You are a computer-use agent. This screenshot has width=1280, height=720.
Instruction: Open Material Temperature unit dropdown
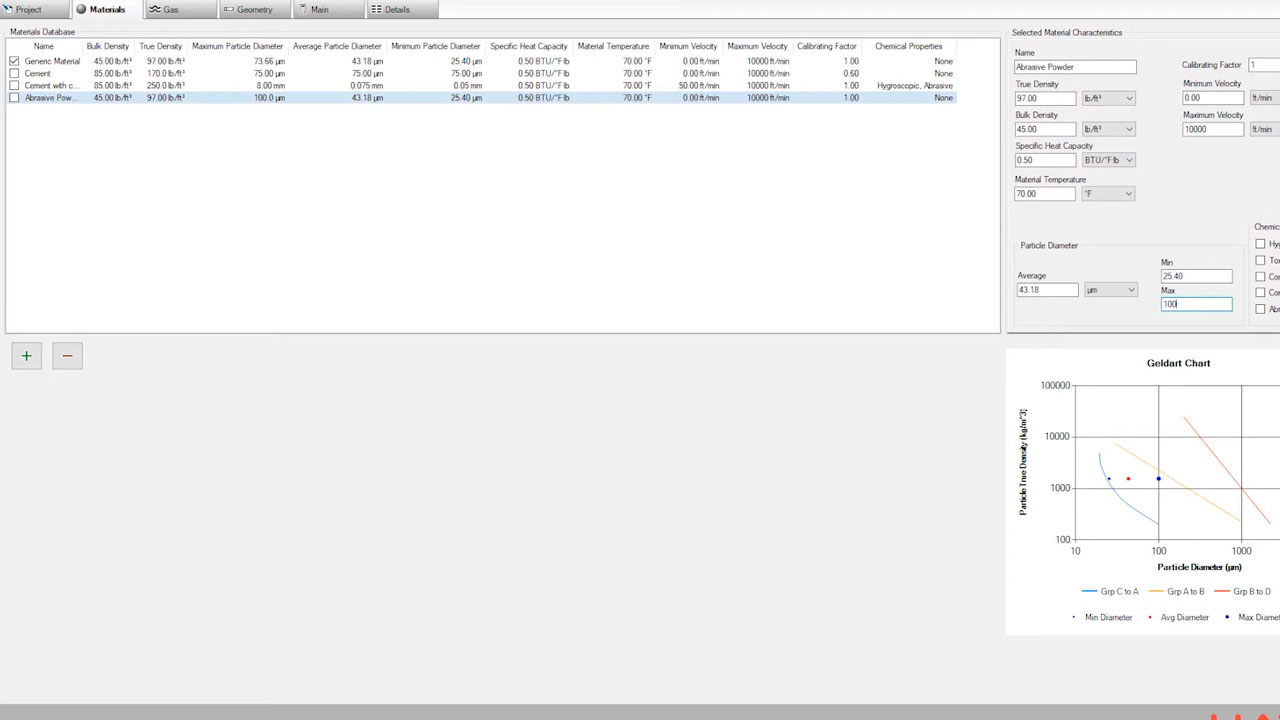tap(1108, 194)
